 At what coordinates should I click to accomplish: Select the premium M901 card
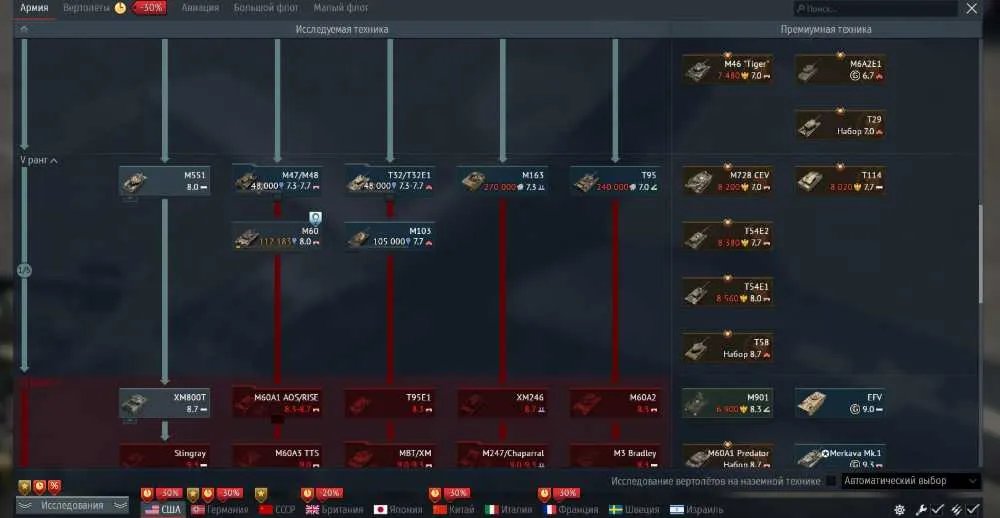pos(728,403)
